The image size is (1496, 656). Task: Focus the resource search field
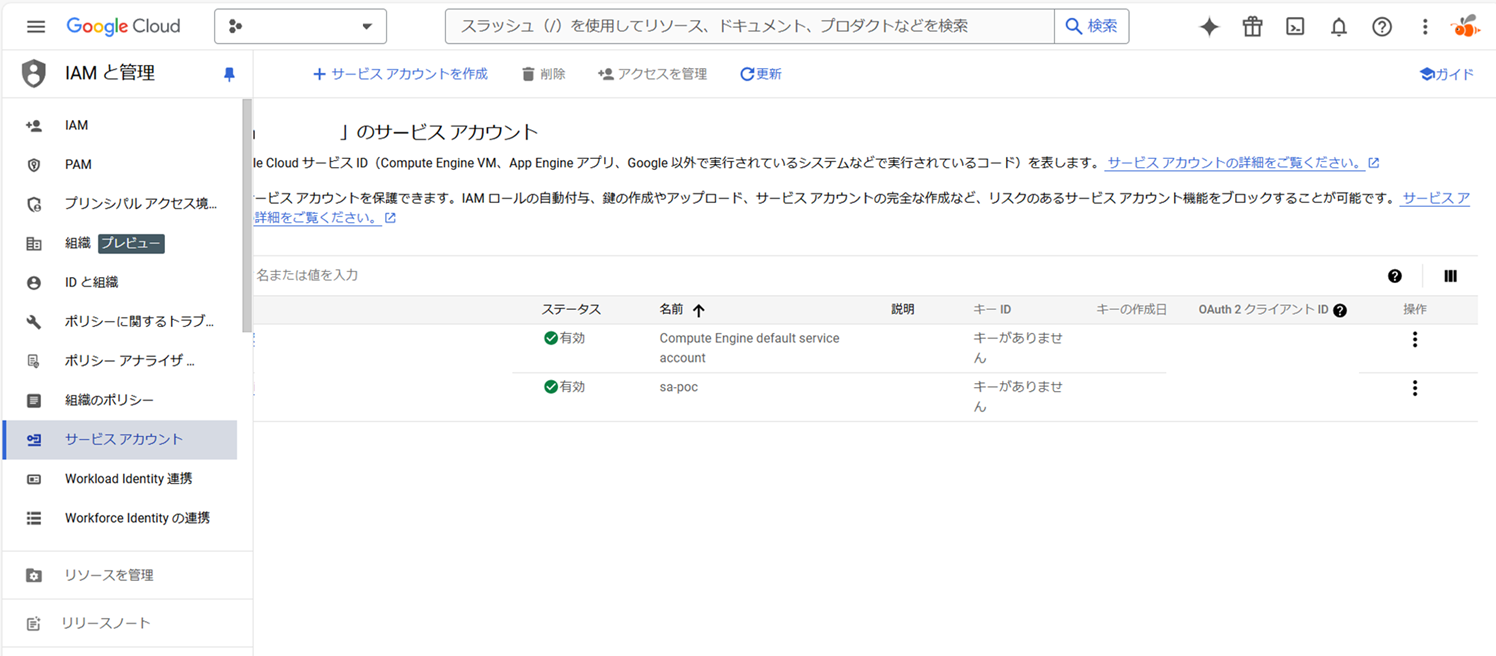tap(750, 27)
